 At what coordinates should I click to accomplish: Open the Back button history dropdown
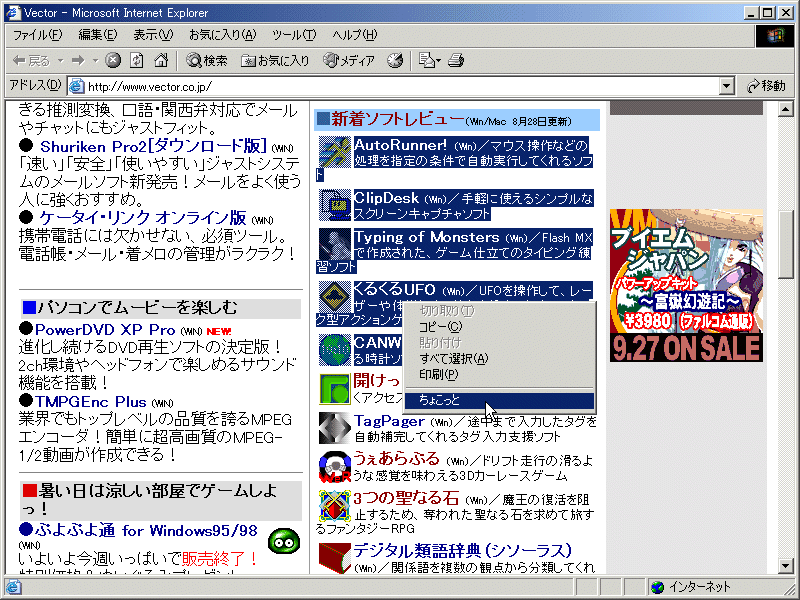pos(60,60)
